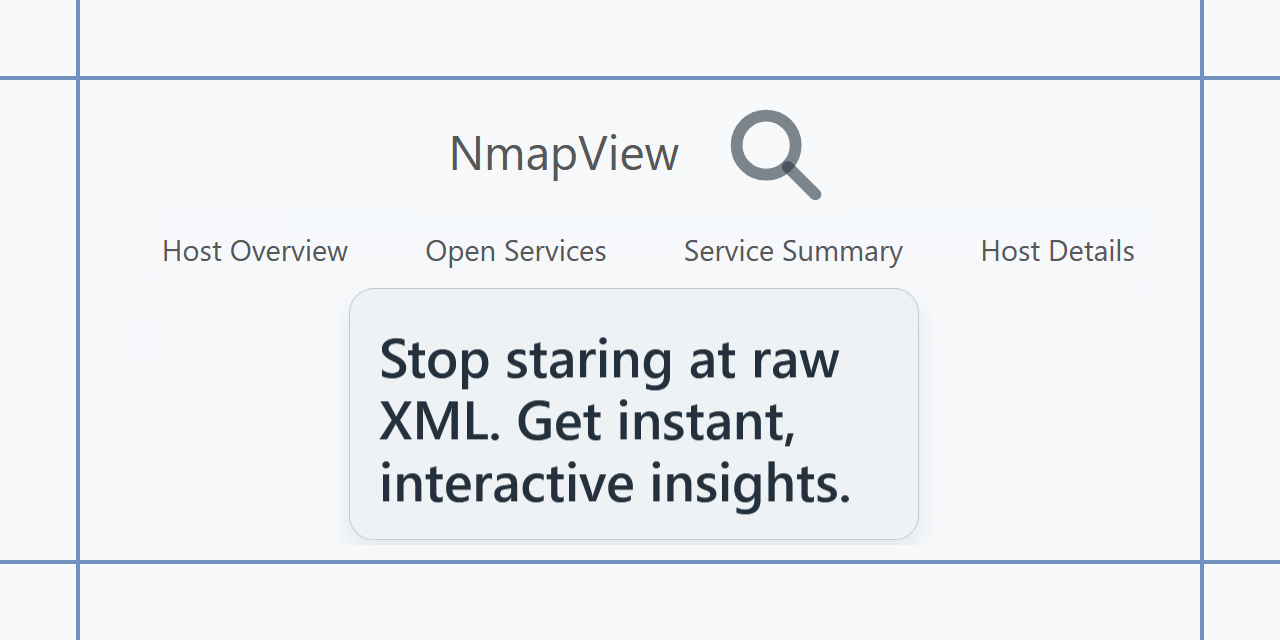
Task: Select Open Services in the navigation
Action: (x=516, y=251)
